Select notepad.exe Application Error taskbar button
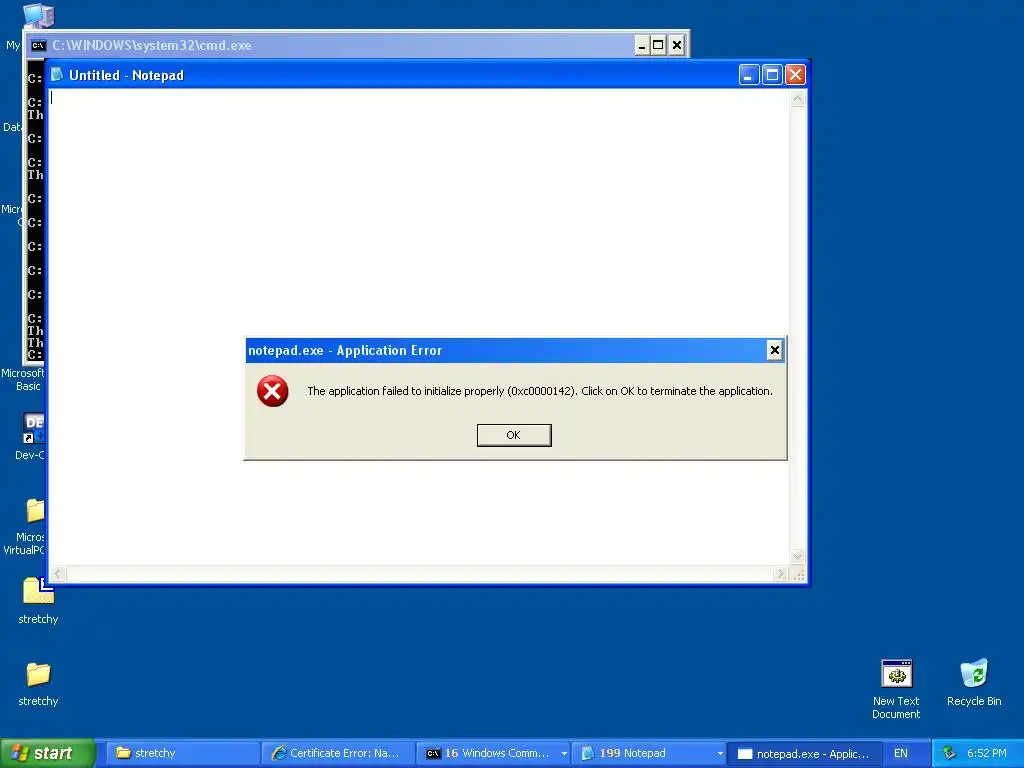The width and height of the screenshot is (1024, 768). 804,753
